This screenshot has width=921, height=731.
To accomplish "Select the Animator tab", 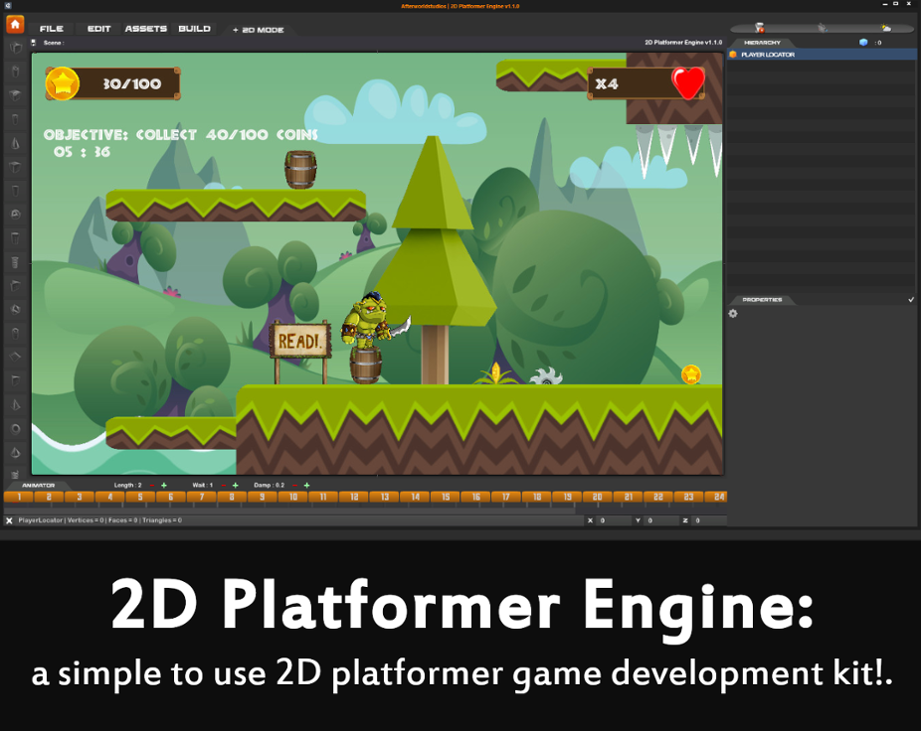I will (x=38, y=485).
